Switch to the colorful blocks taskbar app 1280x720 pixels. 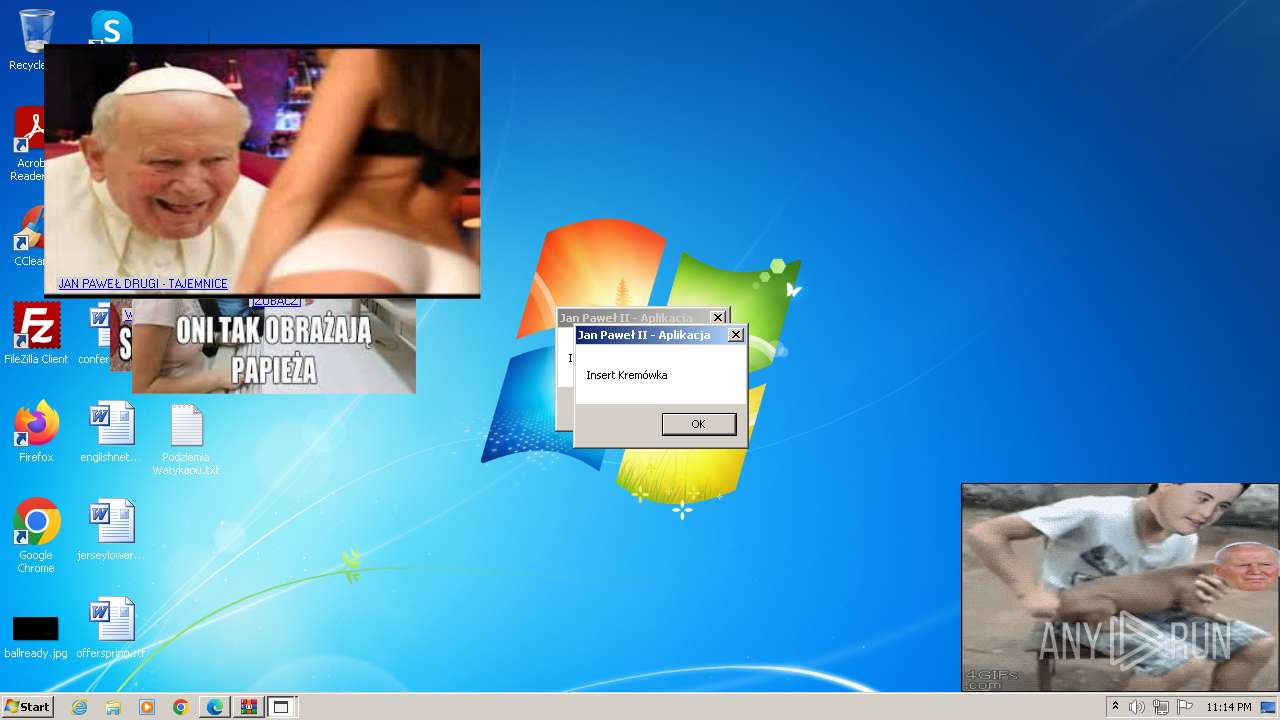tap(248, 707)
